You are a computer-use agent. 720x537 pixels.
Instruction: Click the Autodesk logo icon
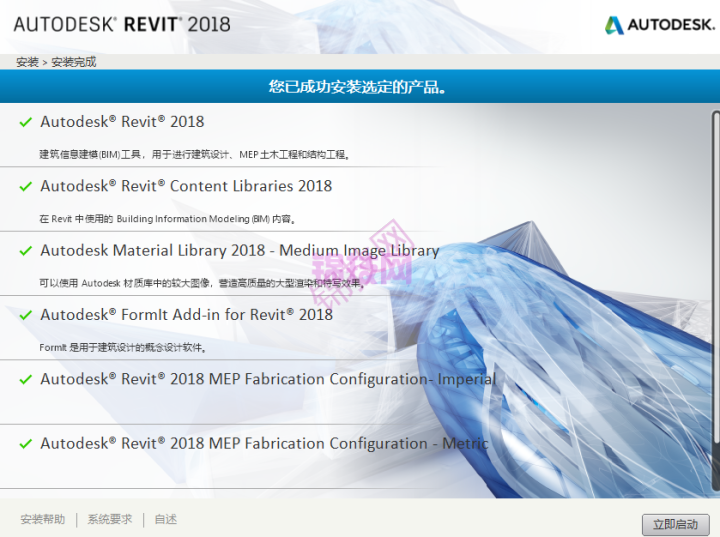point(614,25)
